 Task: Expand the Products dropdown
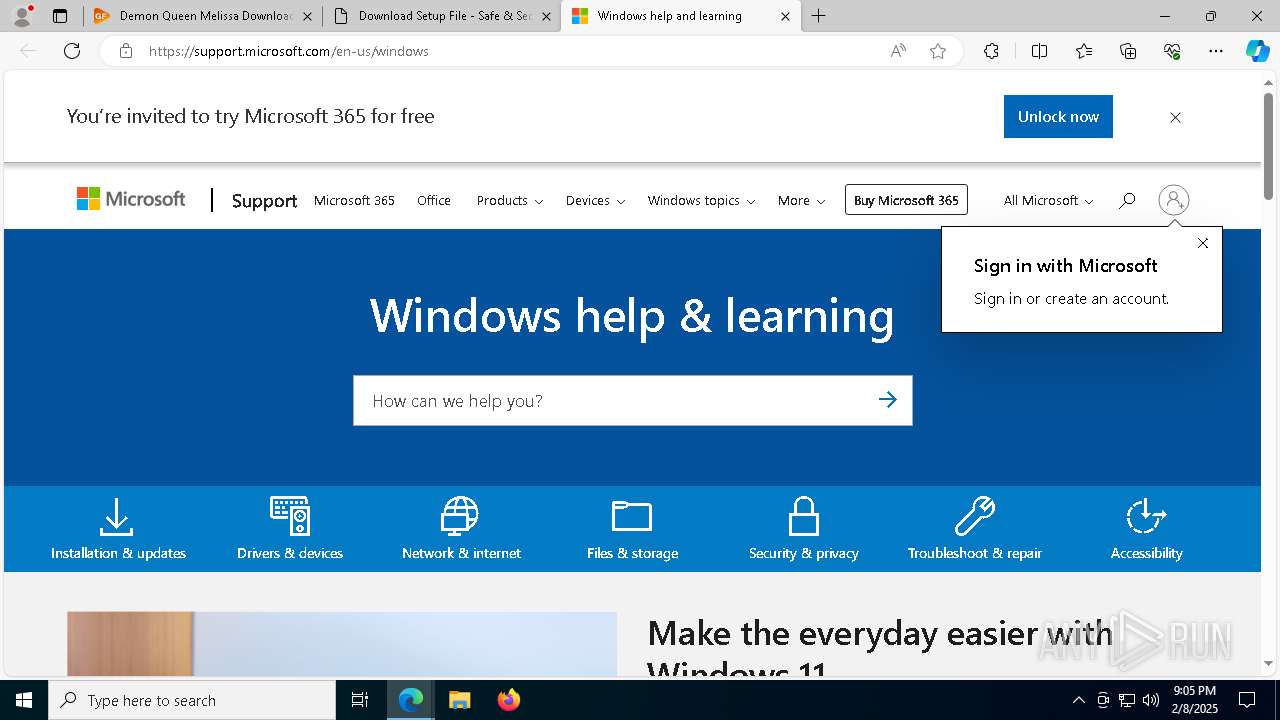coord(510,200)
